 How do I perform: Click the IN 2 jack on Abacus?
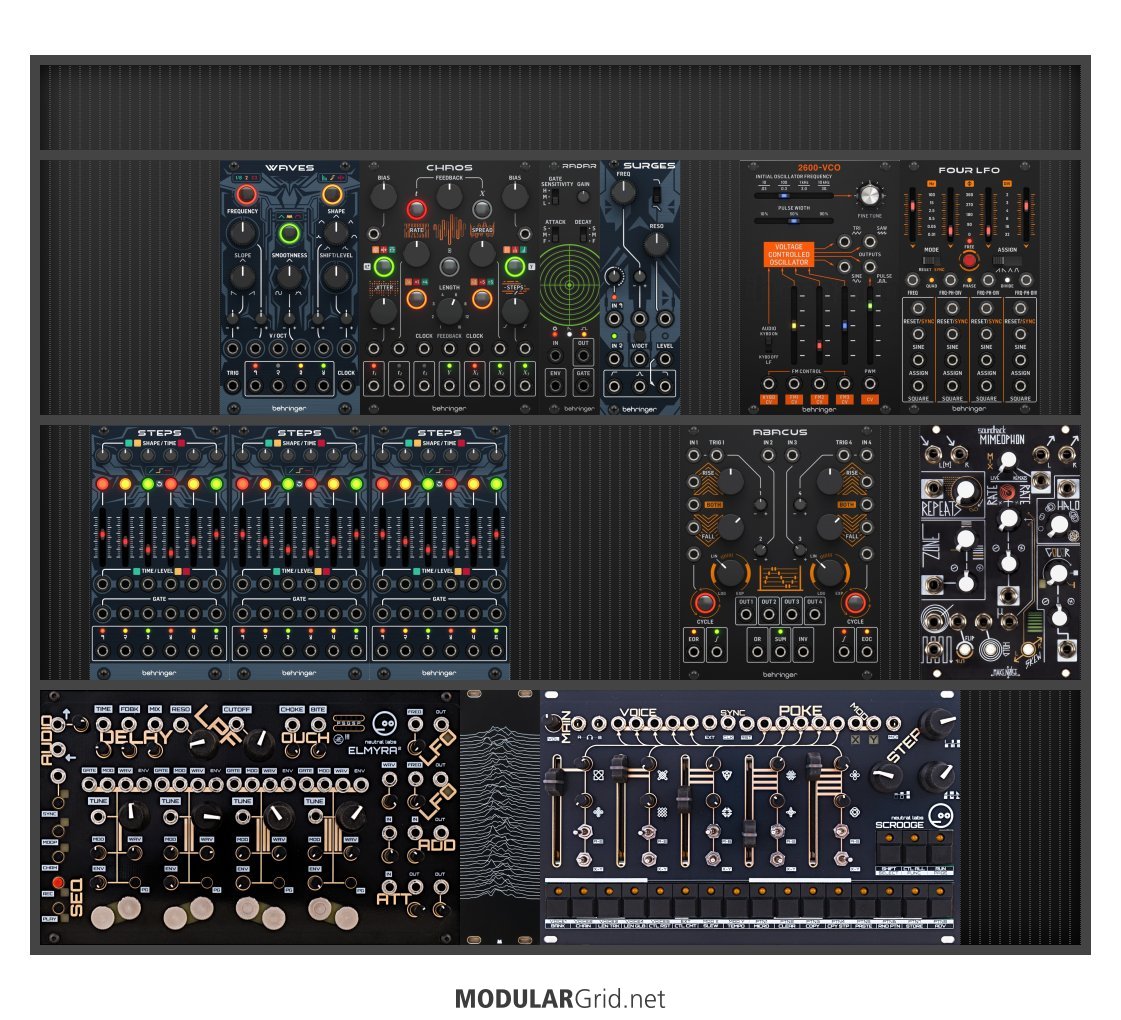point(768,455)
